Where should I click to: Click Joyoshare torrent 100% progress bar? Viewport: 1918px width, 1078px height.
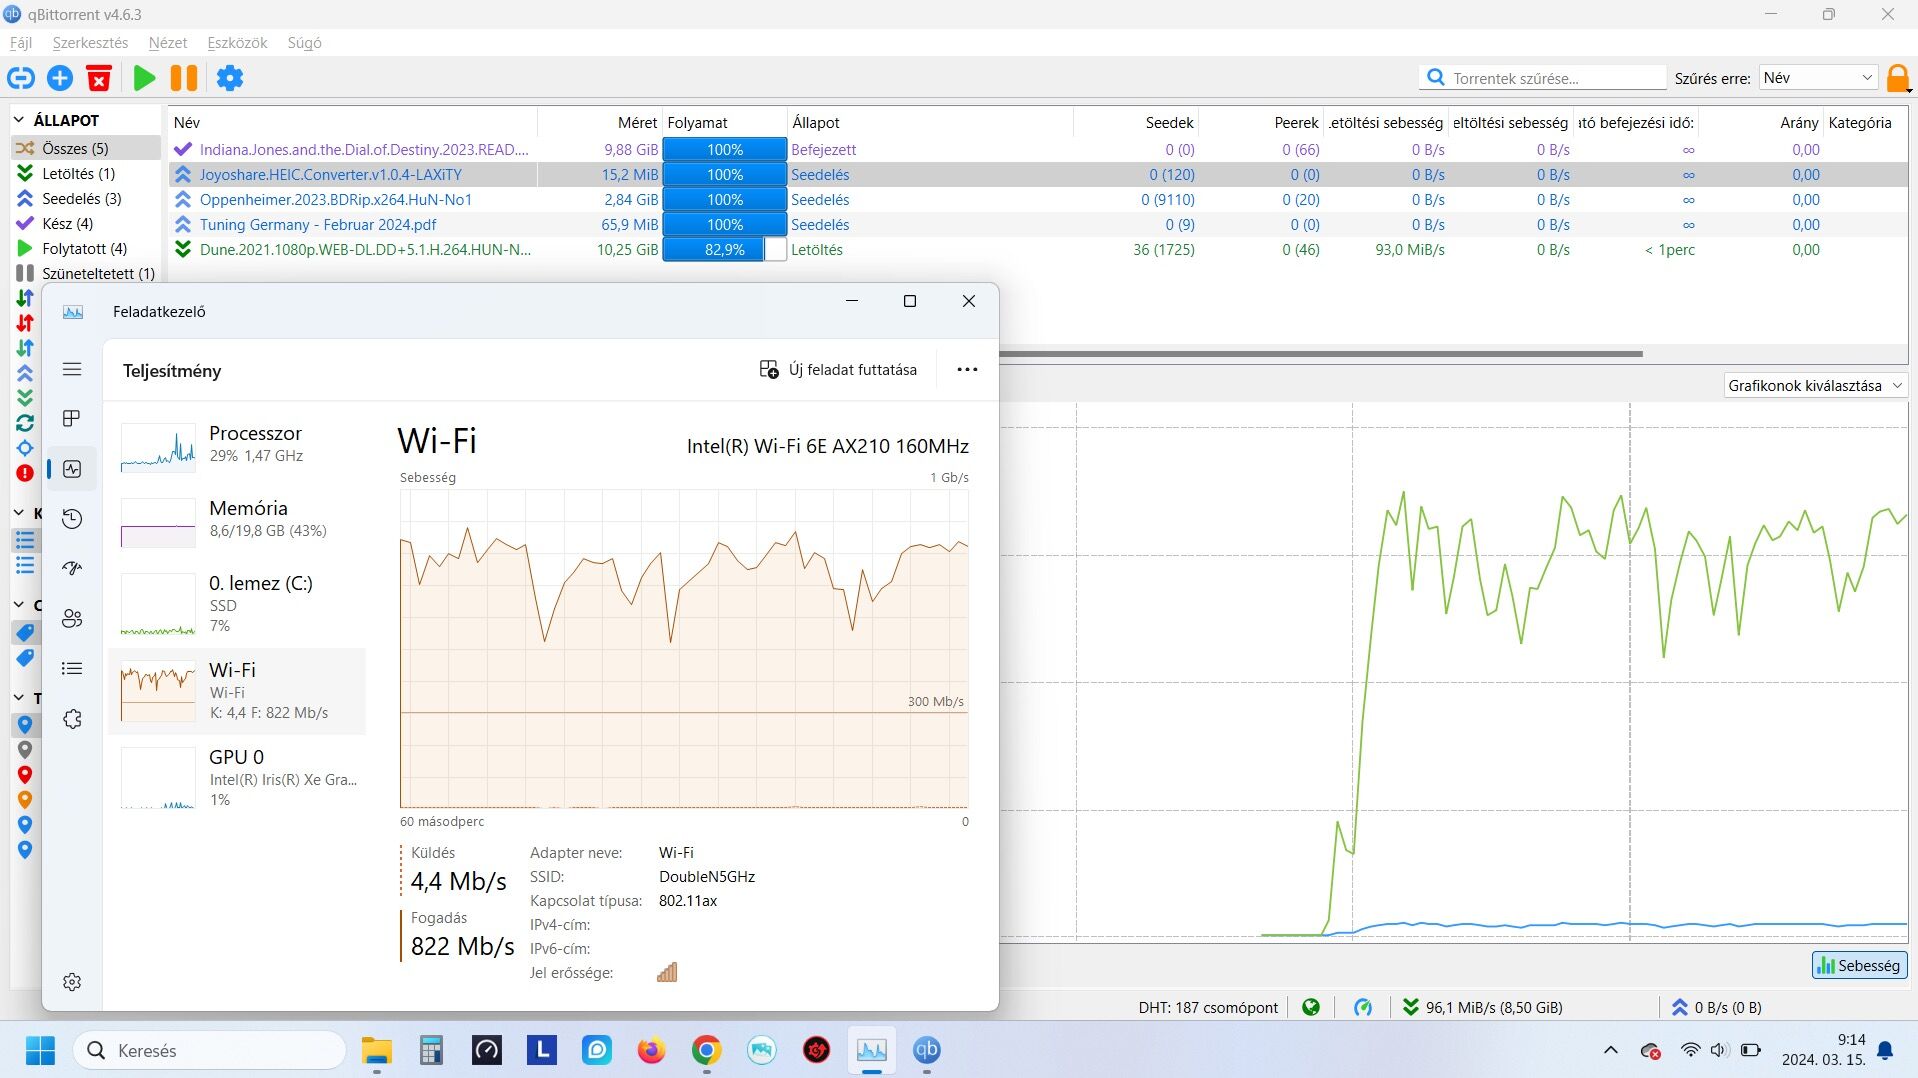click(x=724, y=174)
